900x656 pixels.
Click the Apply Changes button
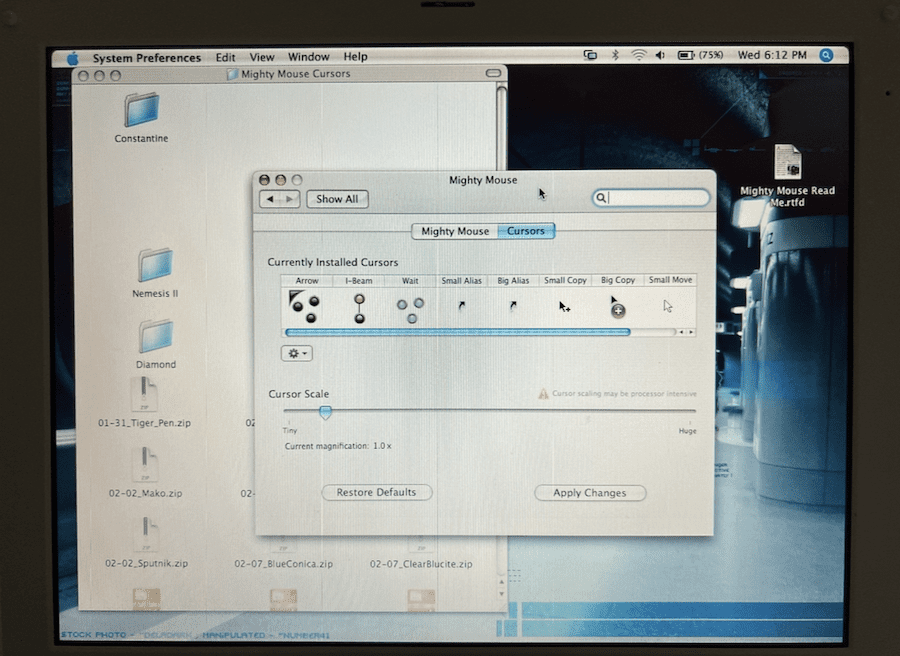589,493
